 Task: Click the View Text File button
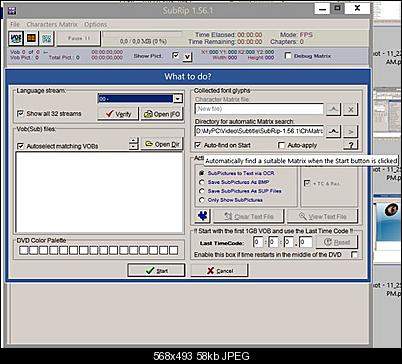point(322,216)
